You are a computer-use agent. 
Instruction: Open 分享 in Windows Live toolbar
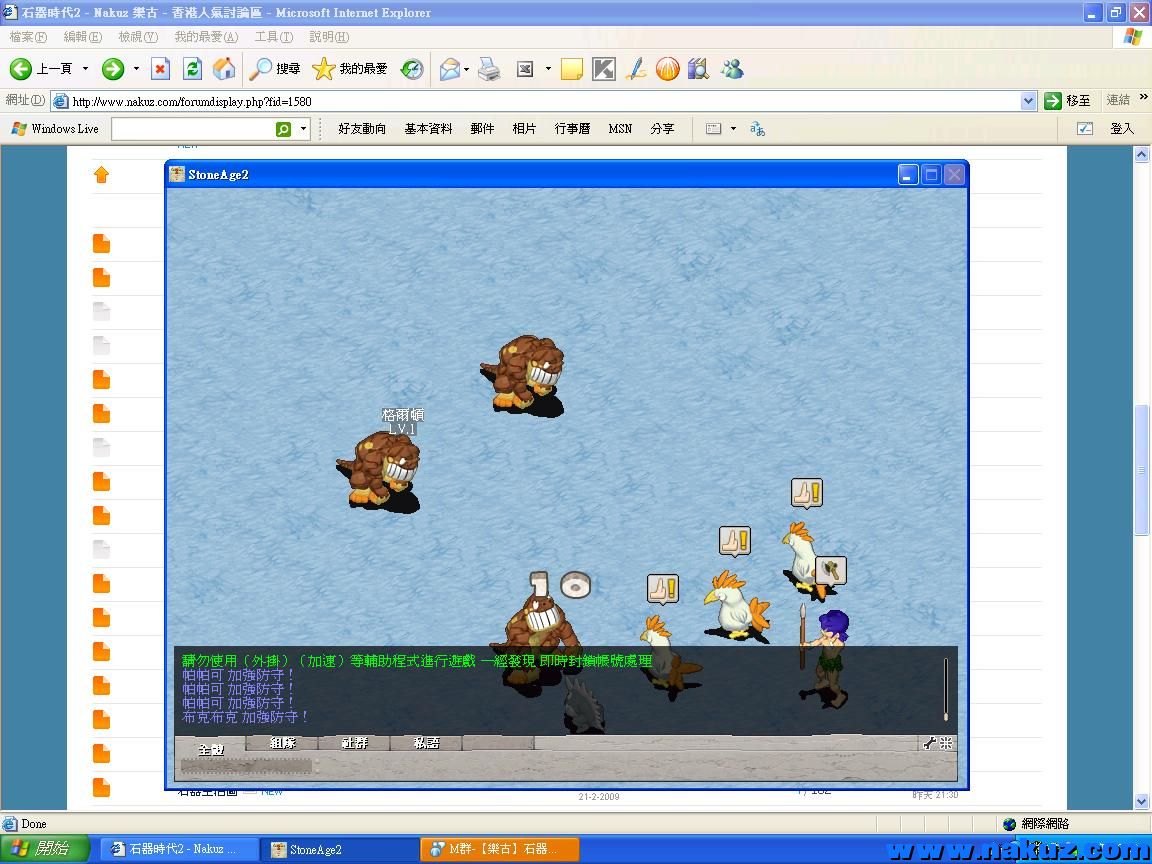(x=662, y=129)
